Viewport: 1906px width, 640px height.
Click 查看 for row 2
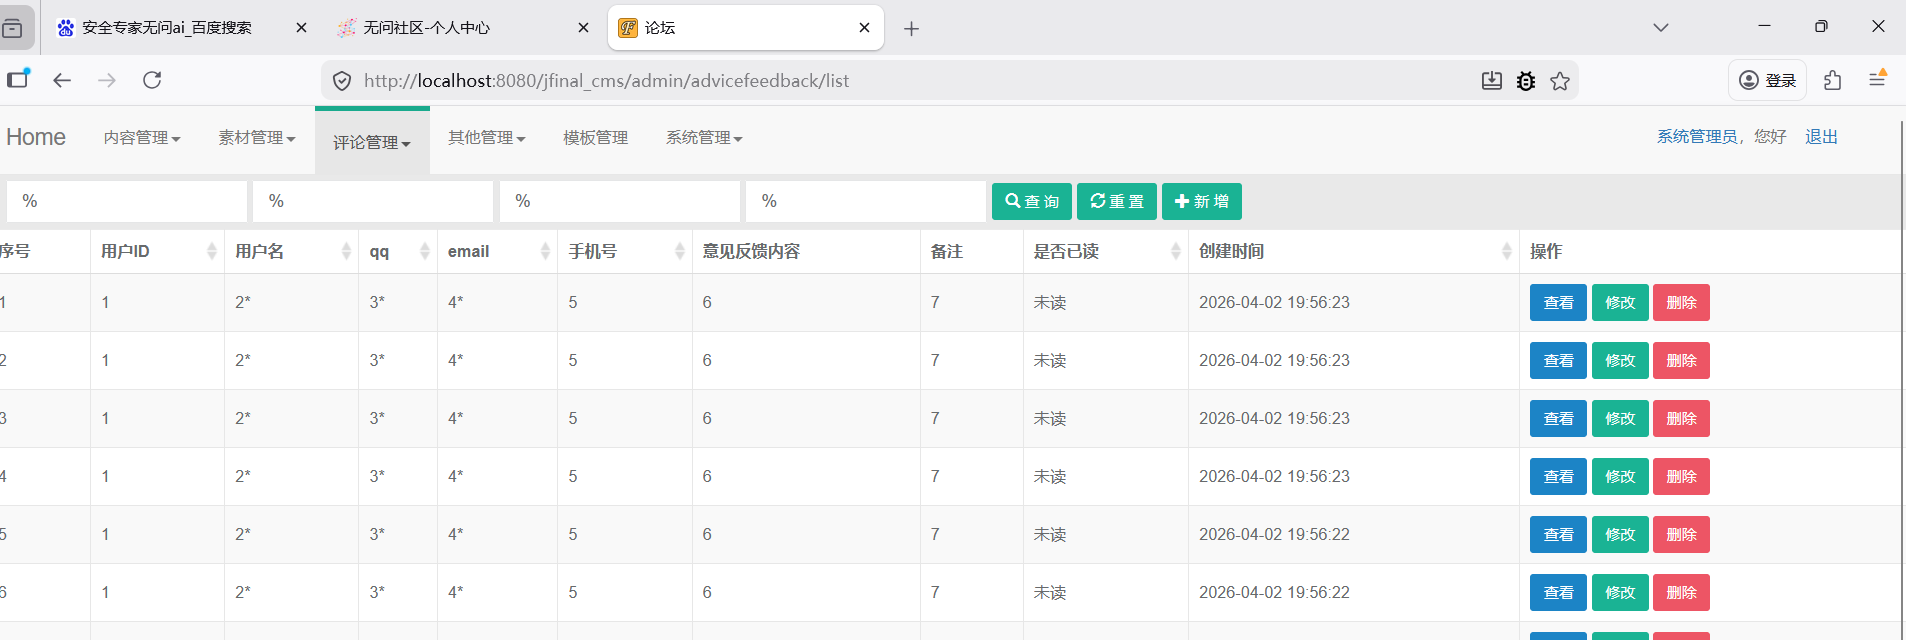click(x=1558, y=361)
